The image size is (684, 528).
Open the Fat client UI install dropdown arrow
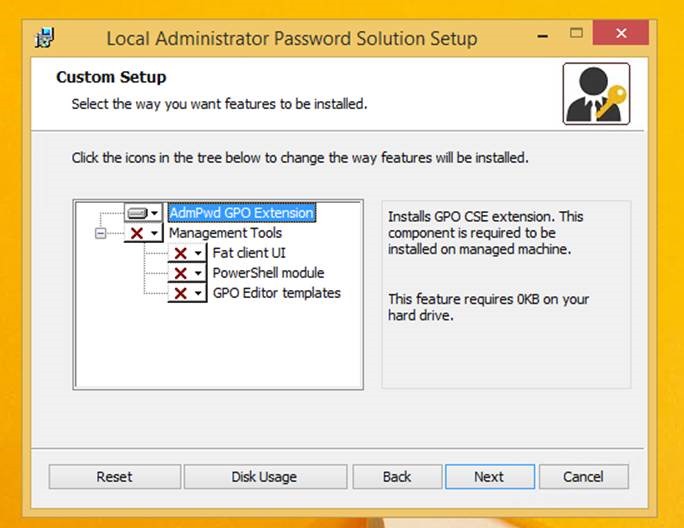198,253
